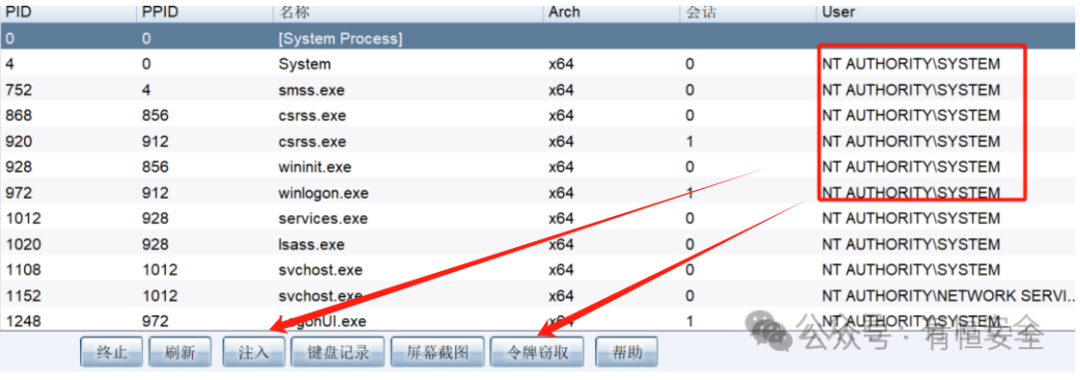1080x380 pixels.
Task: Click the User cell of lsass.exe row
Action: coord(911,244)
